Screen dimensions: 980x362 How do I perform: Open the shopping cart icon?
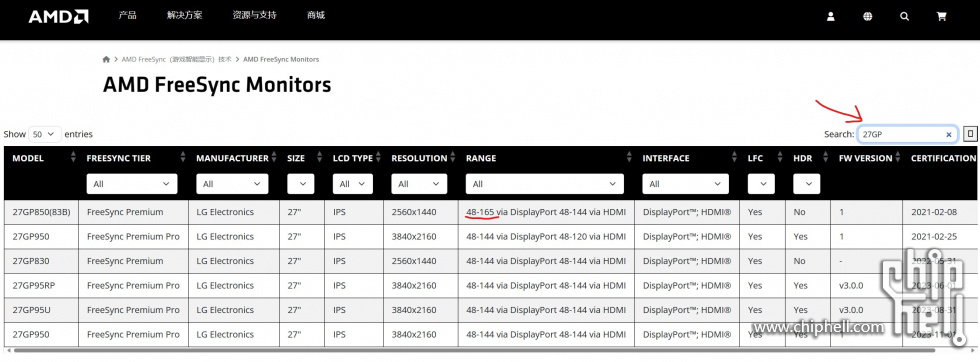click(941, 17)
